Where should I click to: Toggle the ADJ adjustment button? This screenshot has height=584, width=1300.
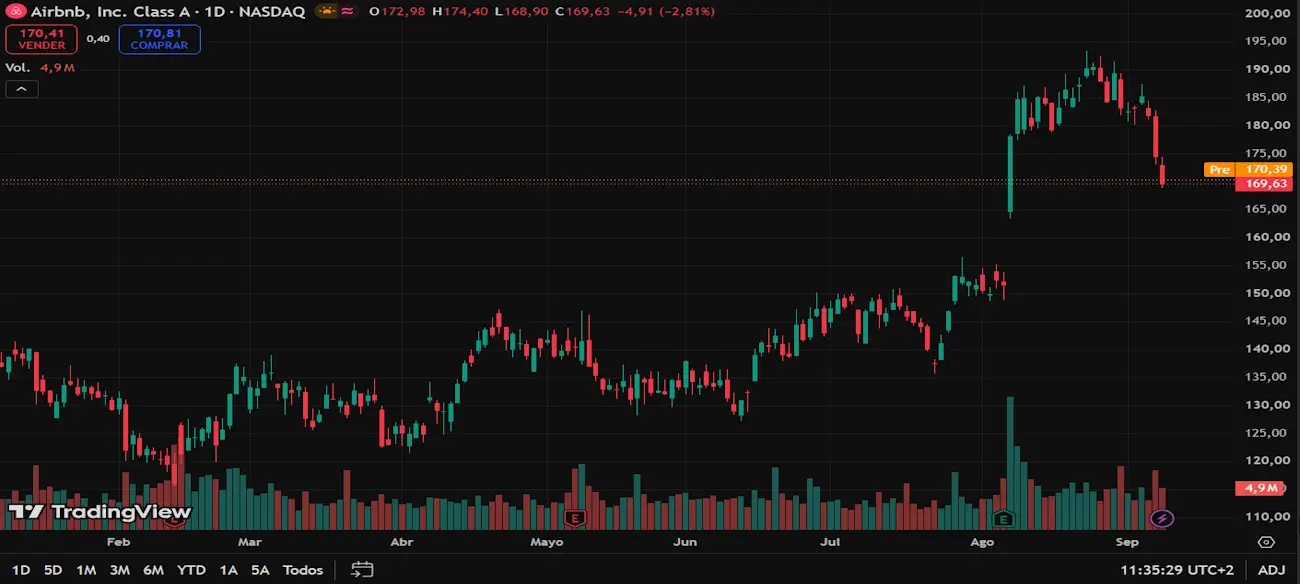1271,570
